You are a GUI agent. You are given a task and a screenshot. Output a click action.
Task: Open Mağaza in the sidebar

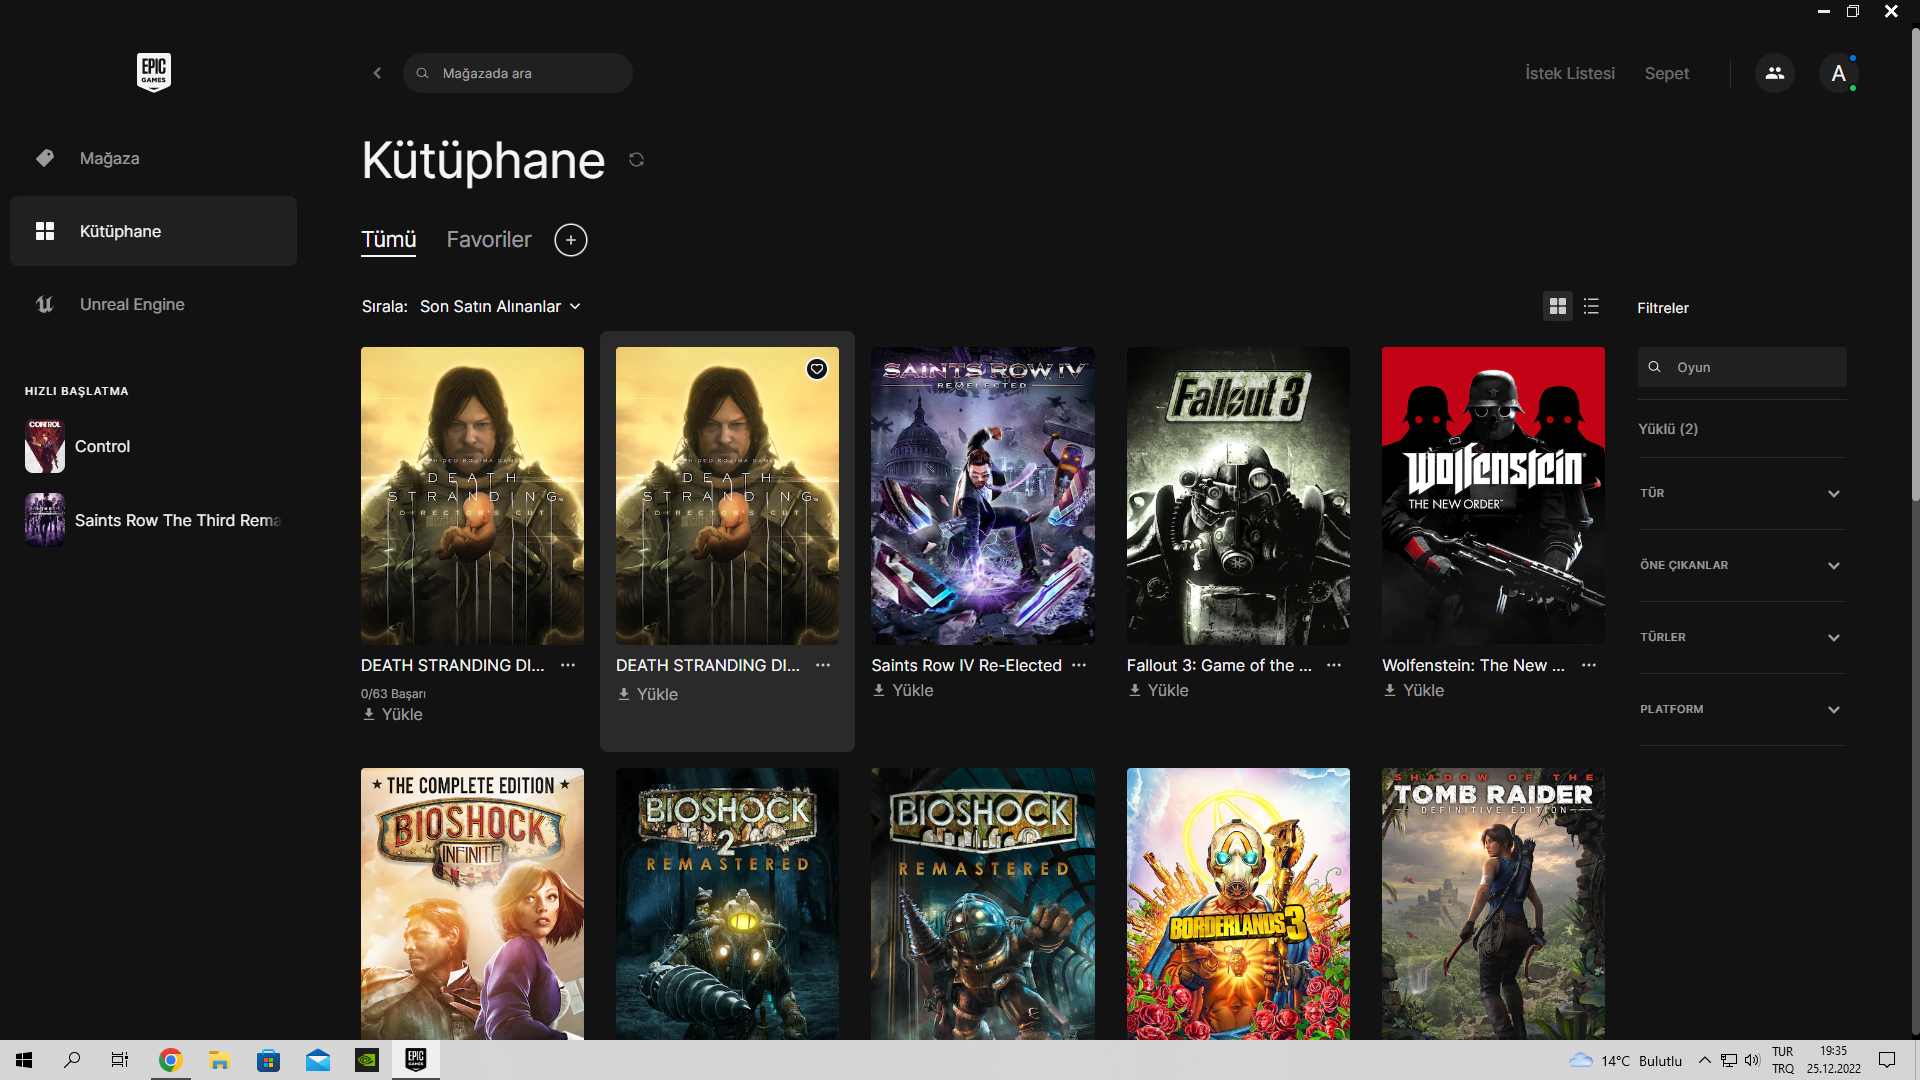tap(109, 158)
